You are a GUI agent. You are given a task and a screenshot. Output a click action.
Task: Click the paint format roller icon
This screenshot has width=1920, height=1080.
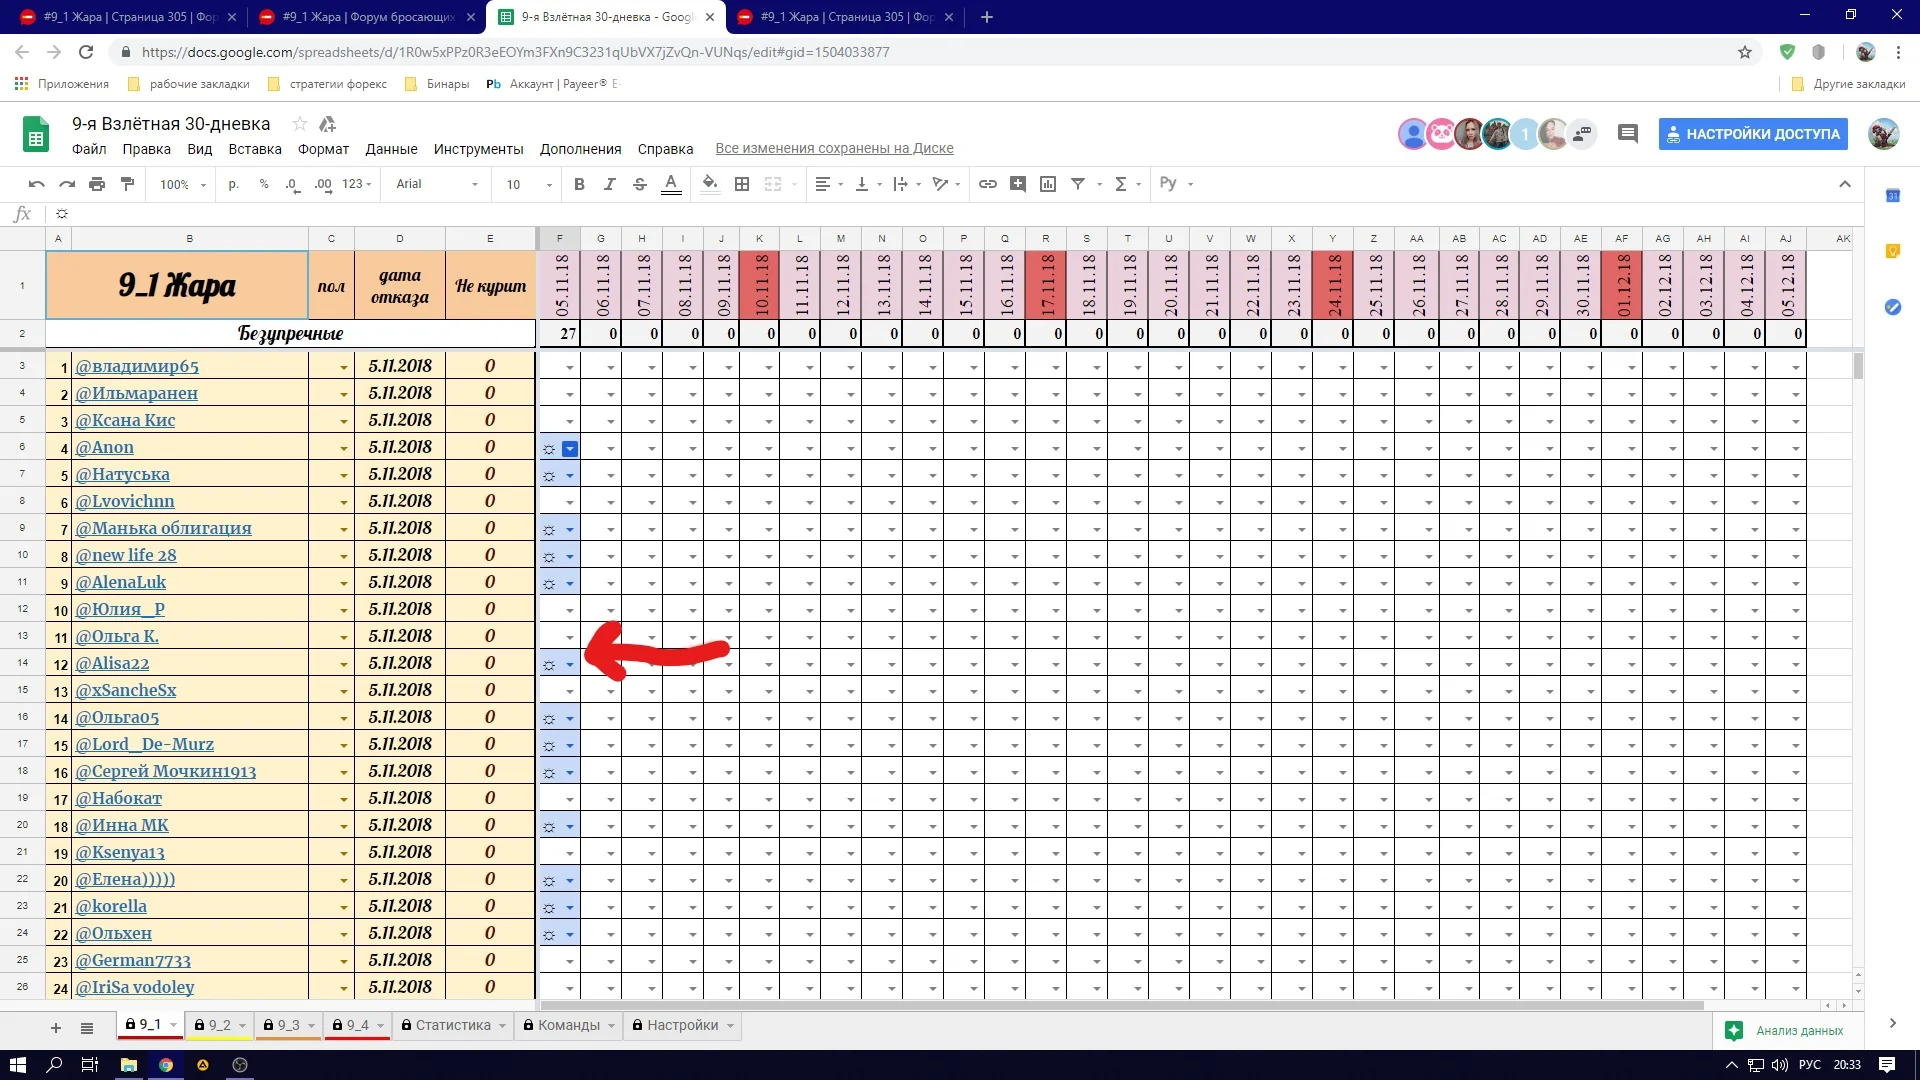(127, 184)
